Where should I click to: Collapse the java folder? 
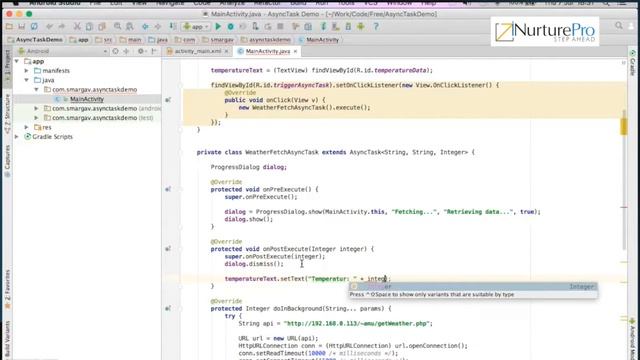[x=27, y=80]
